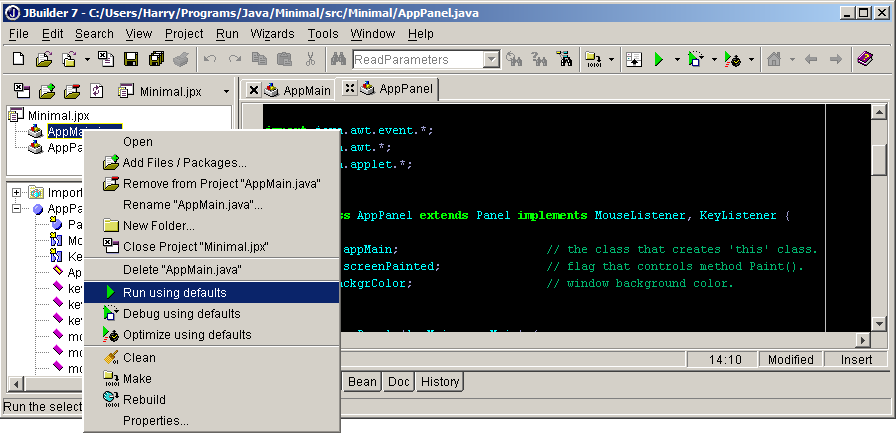Screen dimensions: 896x433
Task: Click the Save All toolbar icon
Action: tap(156, 59)
